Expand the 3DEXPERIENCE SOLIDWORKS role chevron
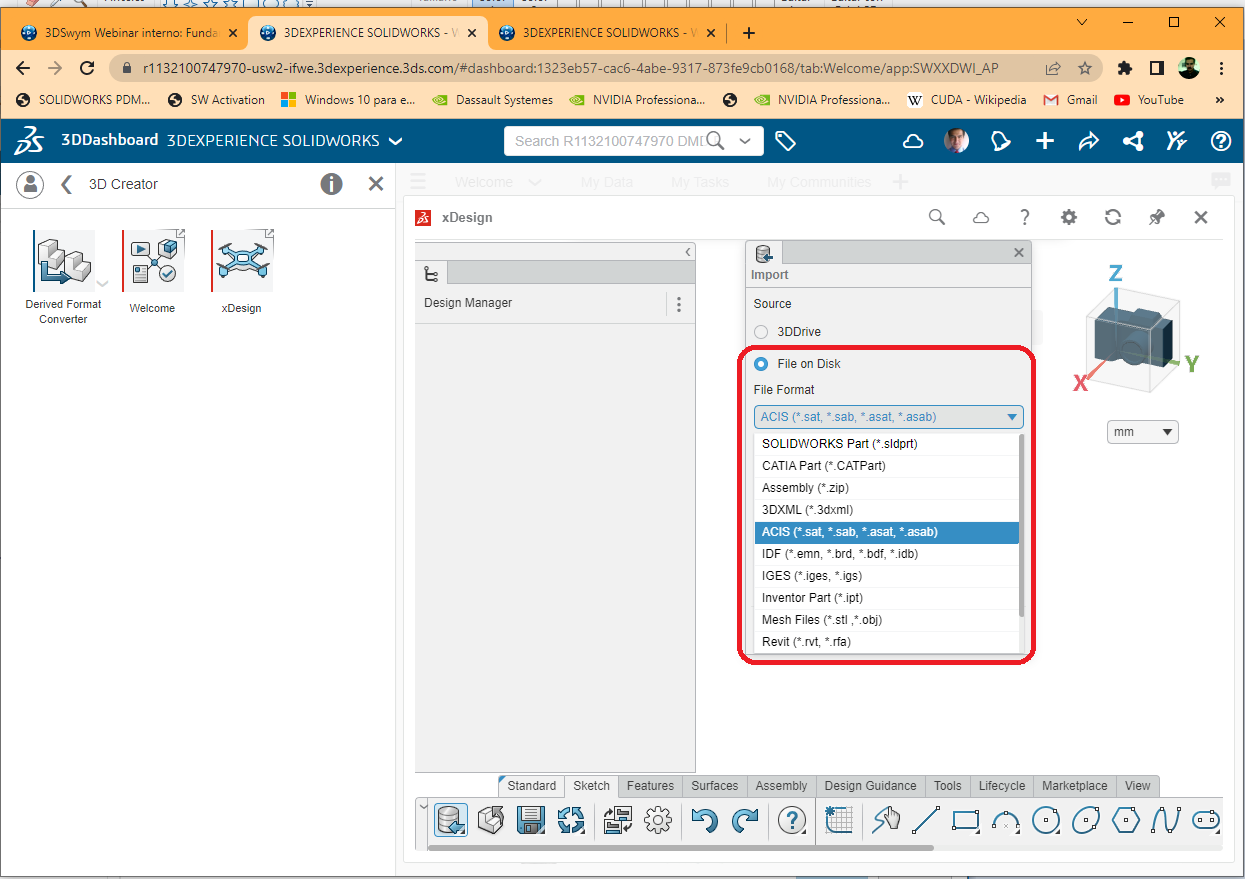This screenshot has height=879, width=1245. click(x=395, y=141)
